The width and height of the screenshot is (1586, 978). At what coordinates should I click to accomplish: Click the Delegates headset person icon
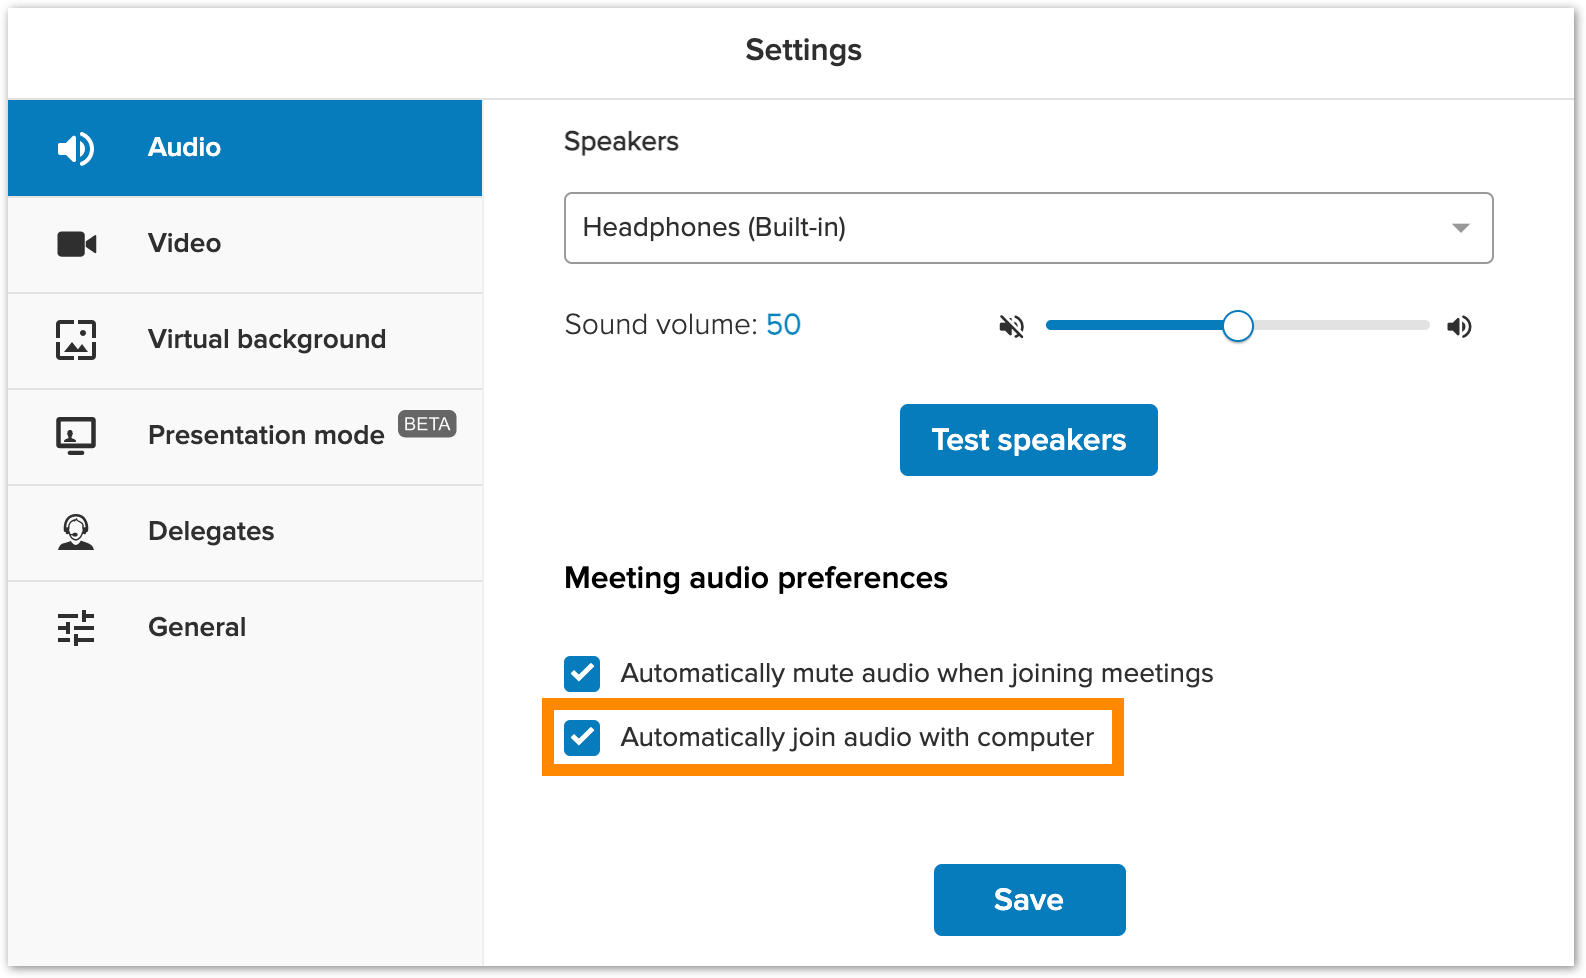pyautogui.click(x=76, y=532)
